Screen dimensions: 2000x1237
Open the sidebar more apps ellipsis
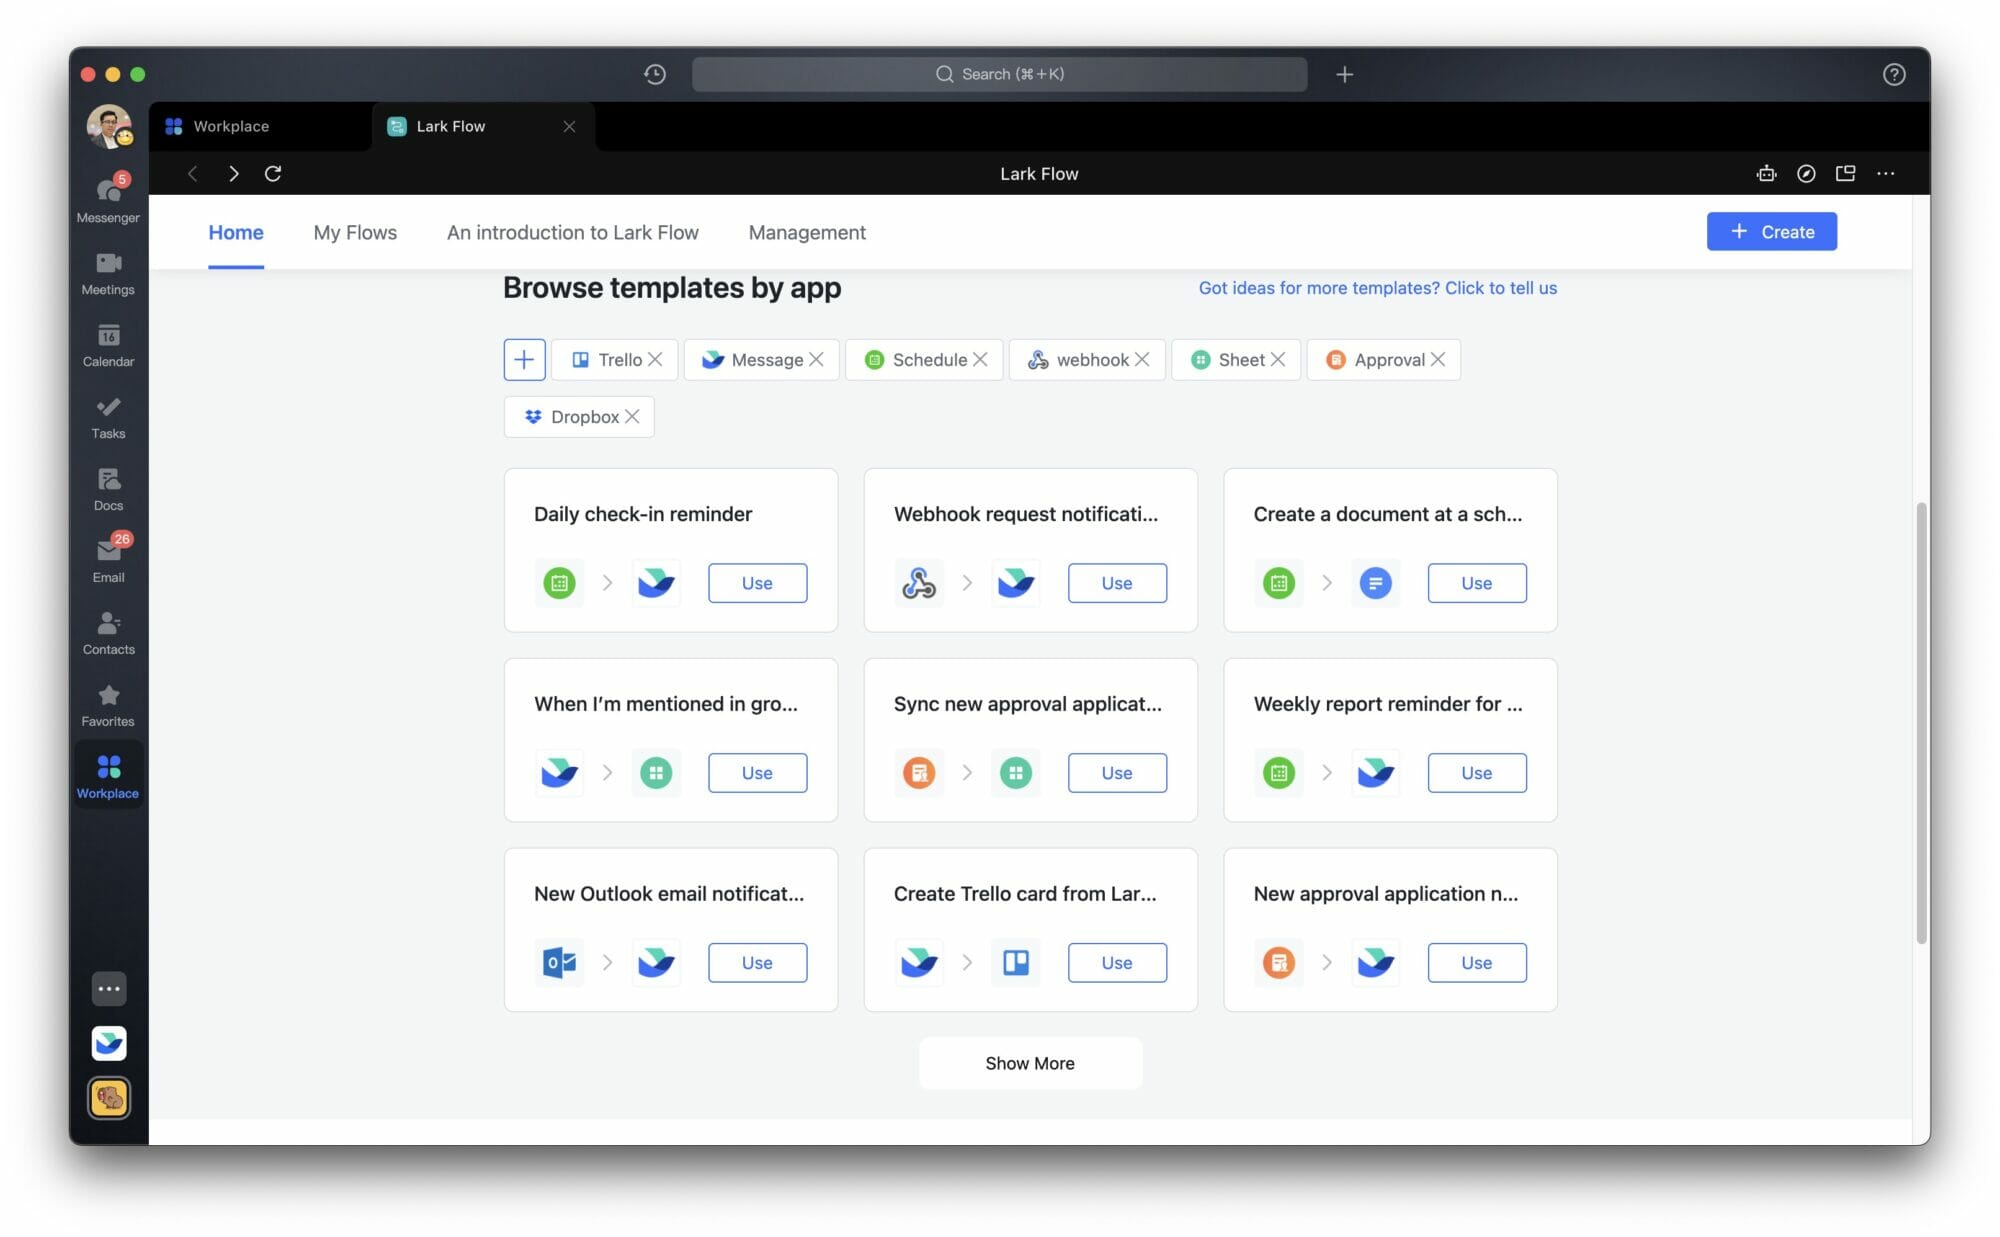pyautogui.click(x=109, y=988)
